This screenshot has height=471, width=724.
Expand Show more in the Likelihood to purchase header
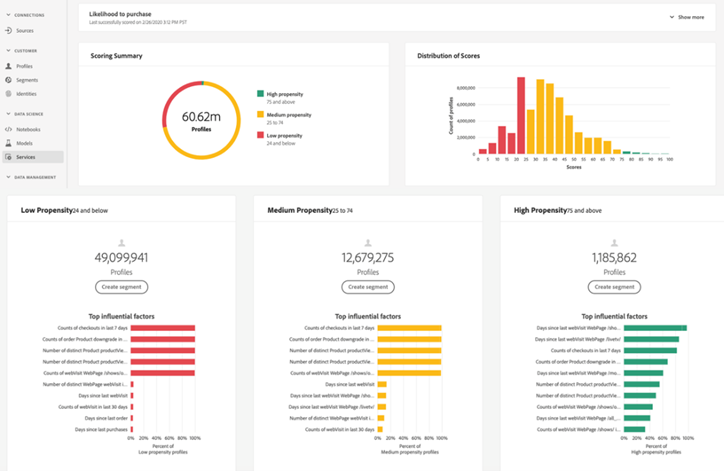[x=687, y=17]
